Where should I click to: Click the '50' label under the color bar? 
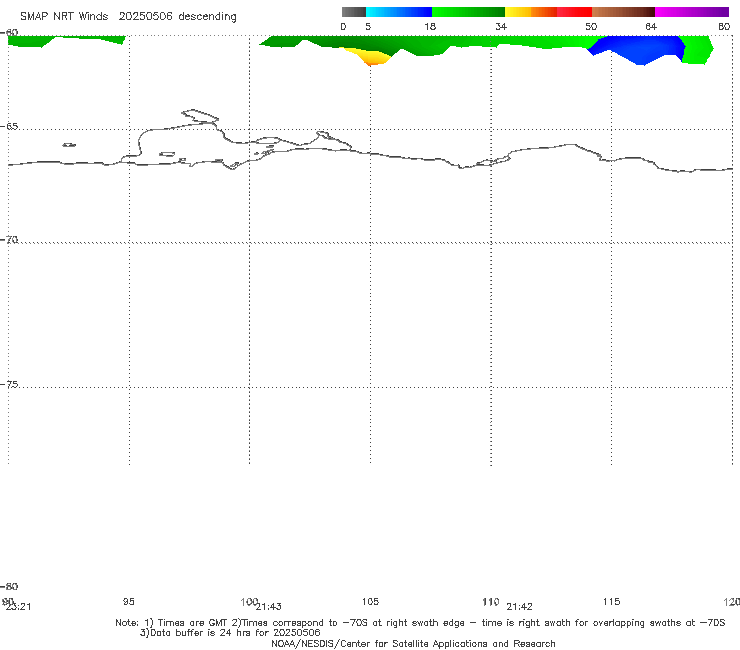pos(591,26)
